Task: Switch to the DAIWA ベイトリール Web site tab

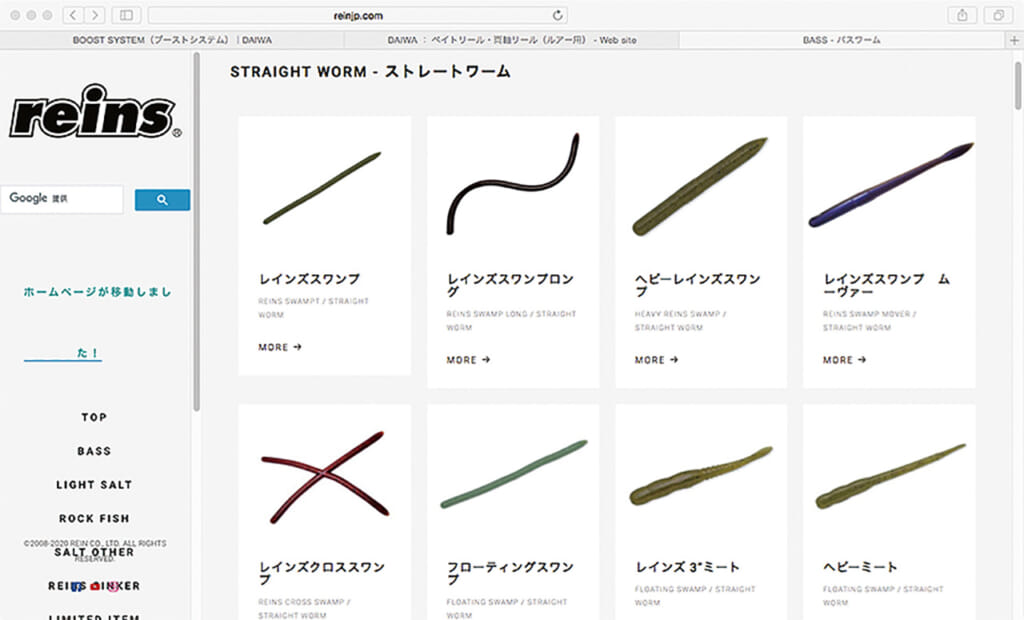Action: 511,40
